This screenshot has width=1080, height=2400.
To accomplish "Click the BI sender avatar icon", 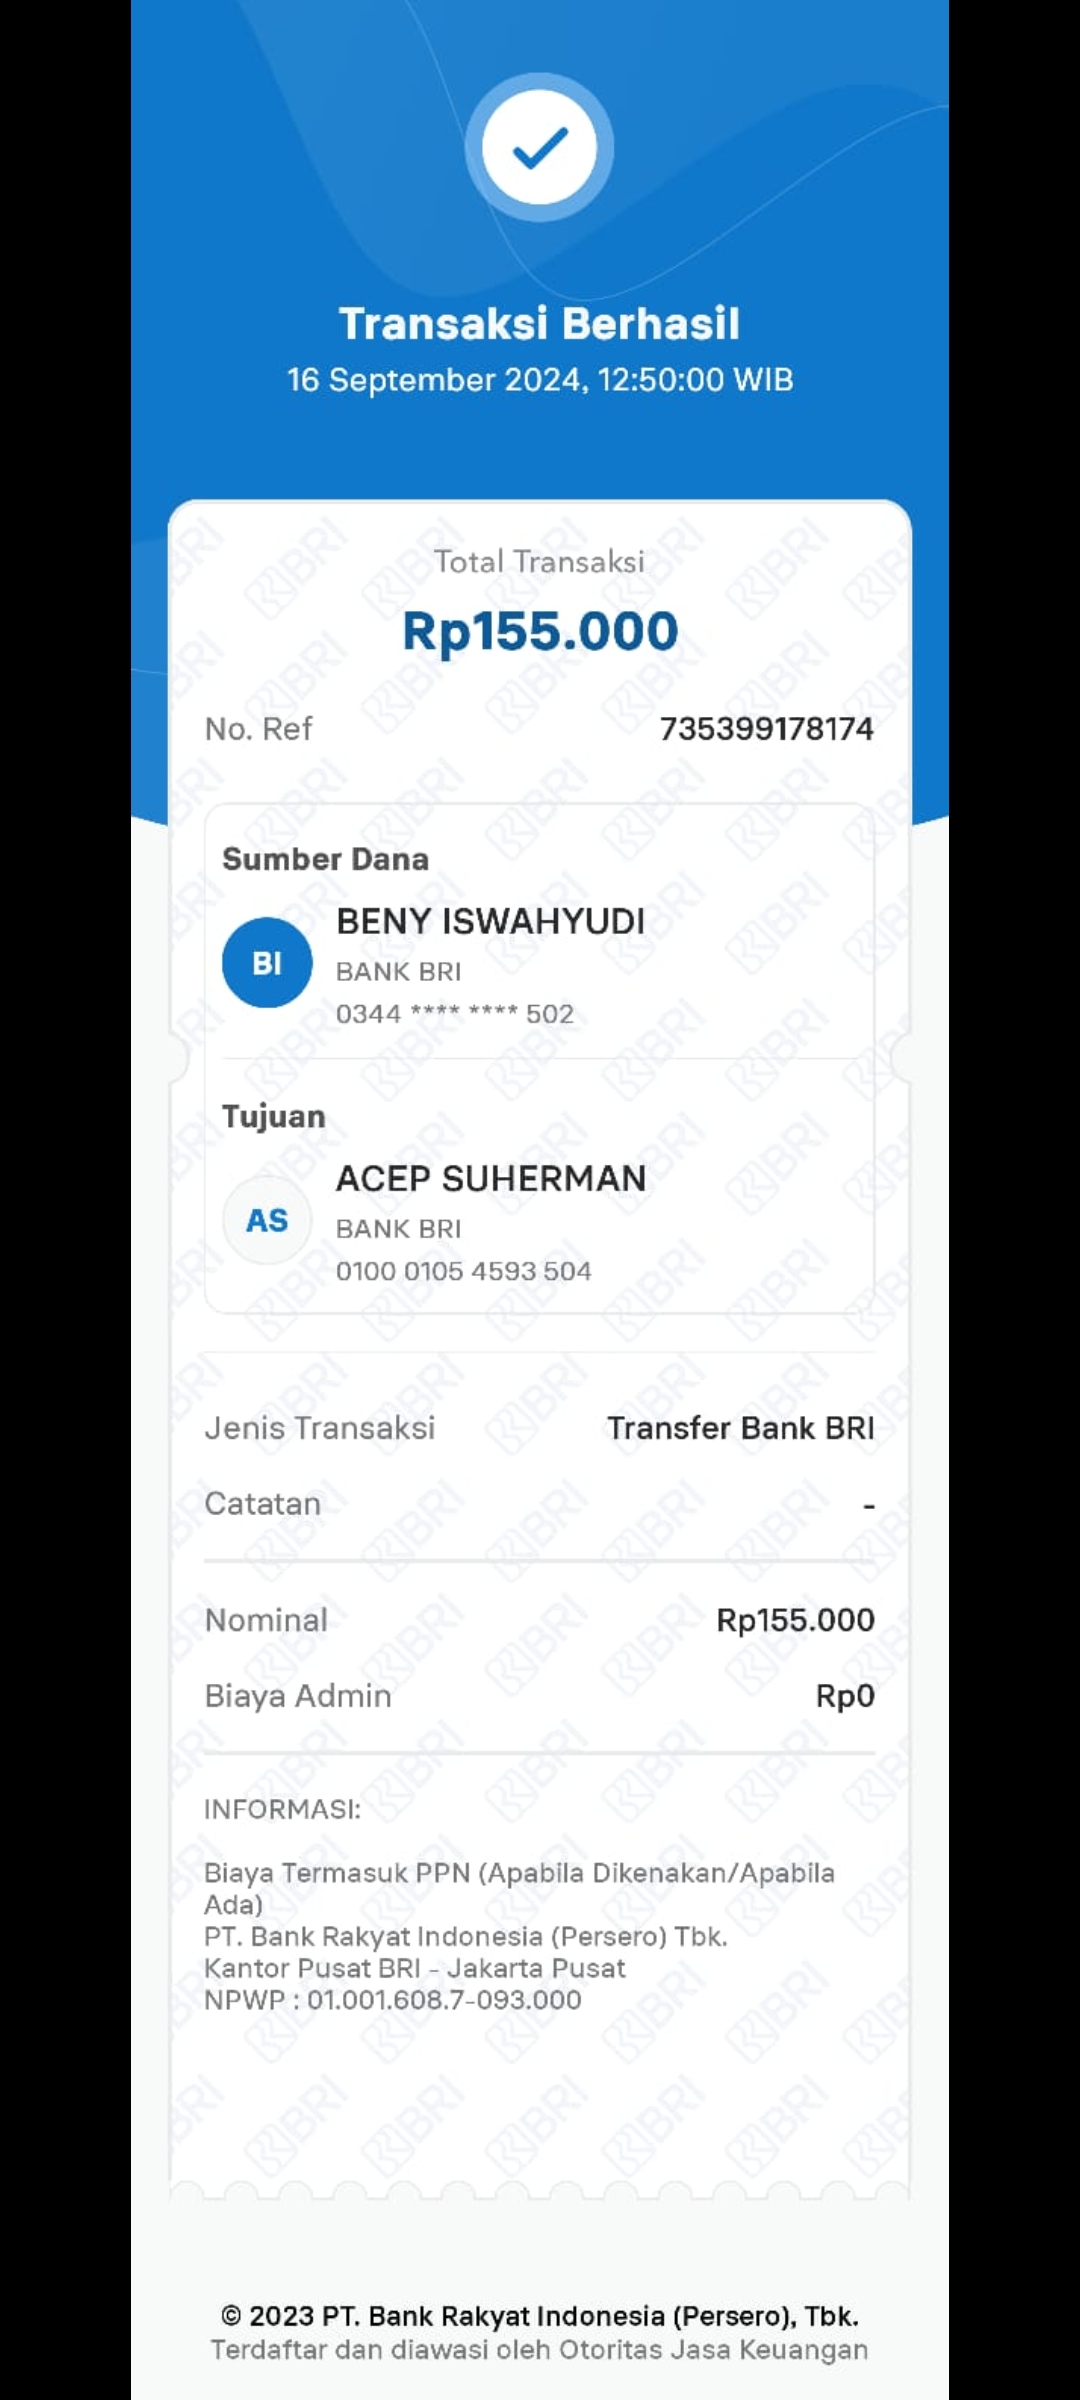I will point(267,962).
